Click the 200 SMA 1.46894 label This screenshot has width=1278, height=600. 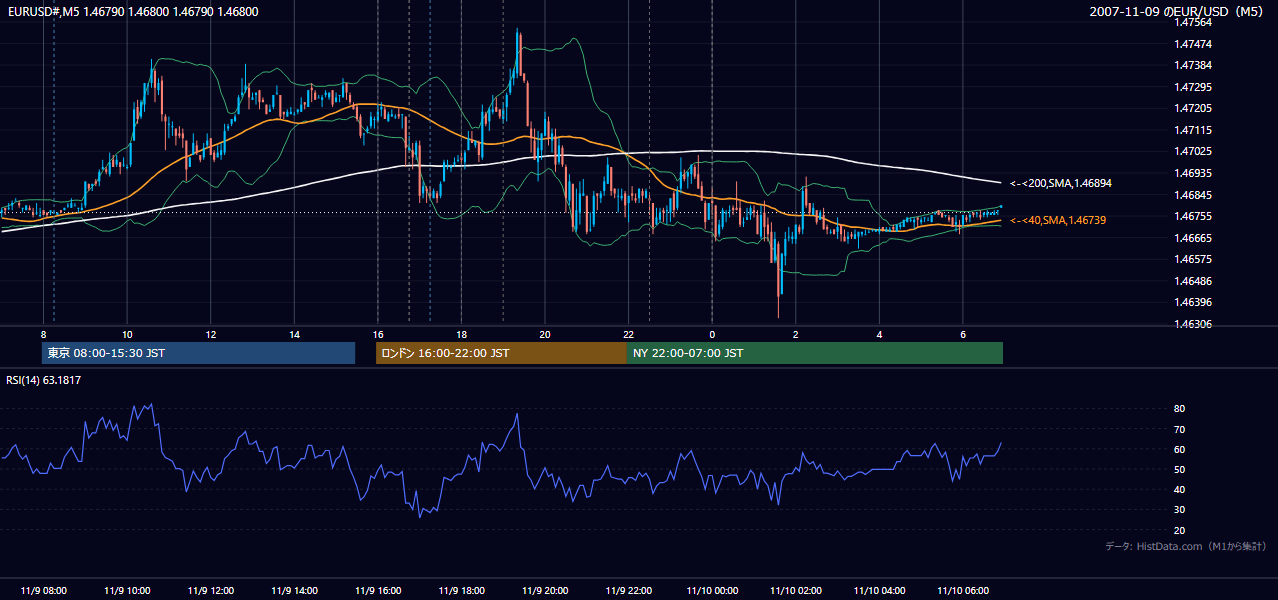tap(1060, 183)
